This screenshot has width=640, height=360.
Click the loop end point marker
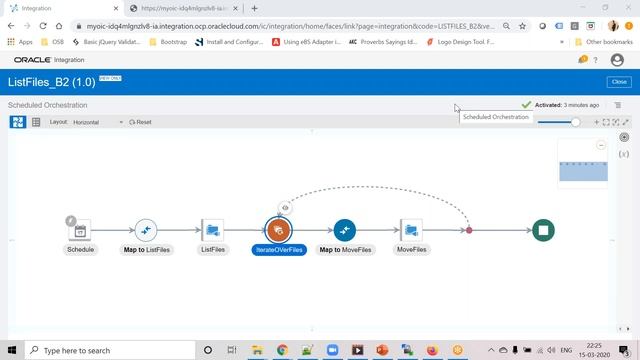[469, 231]
